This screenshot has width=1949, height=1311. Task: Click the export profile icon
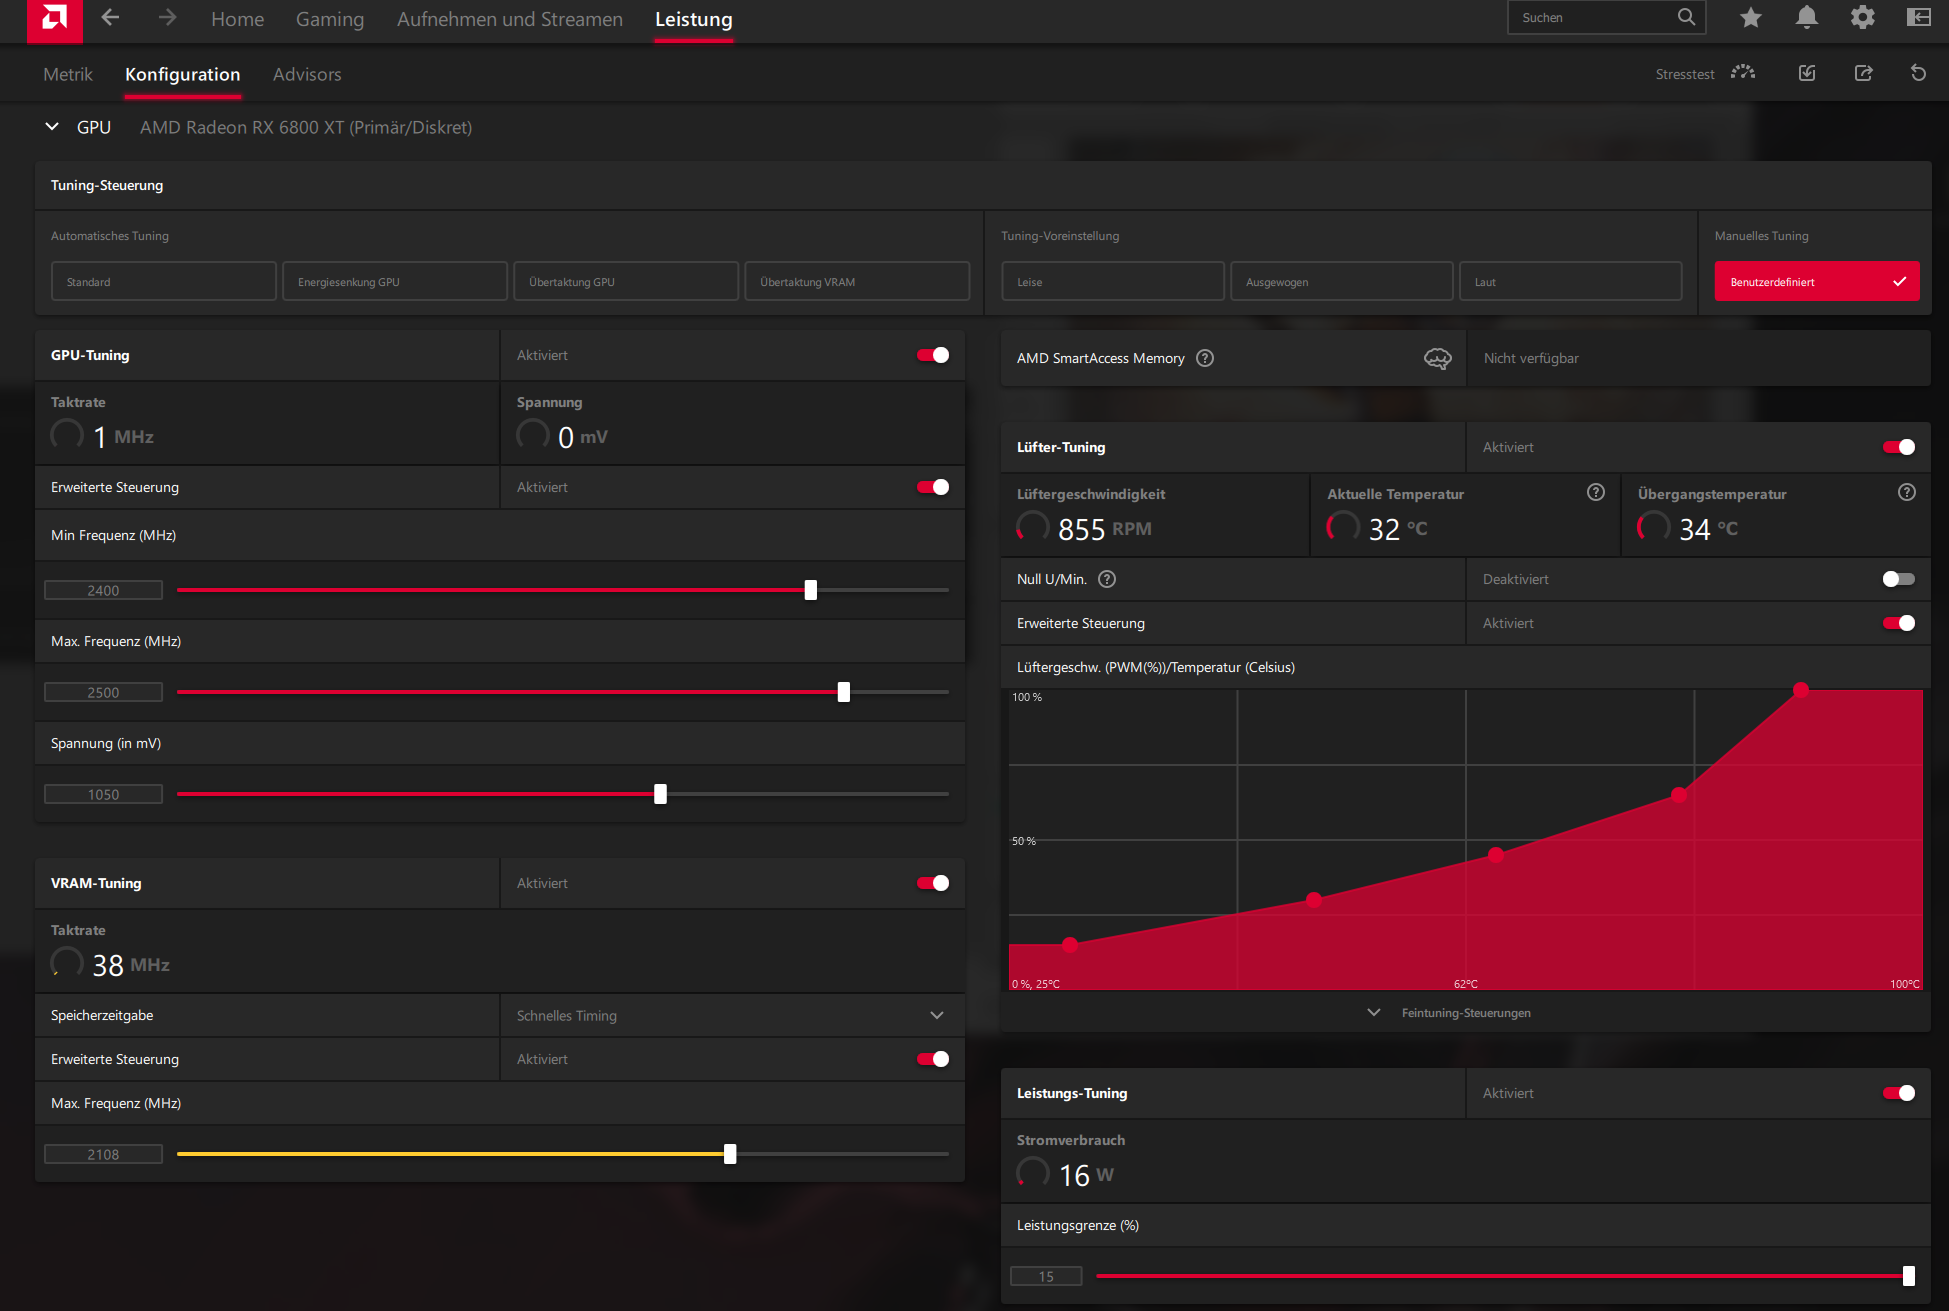point(1863,73)
